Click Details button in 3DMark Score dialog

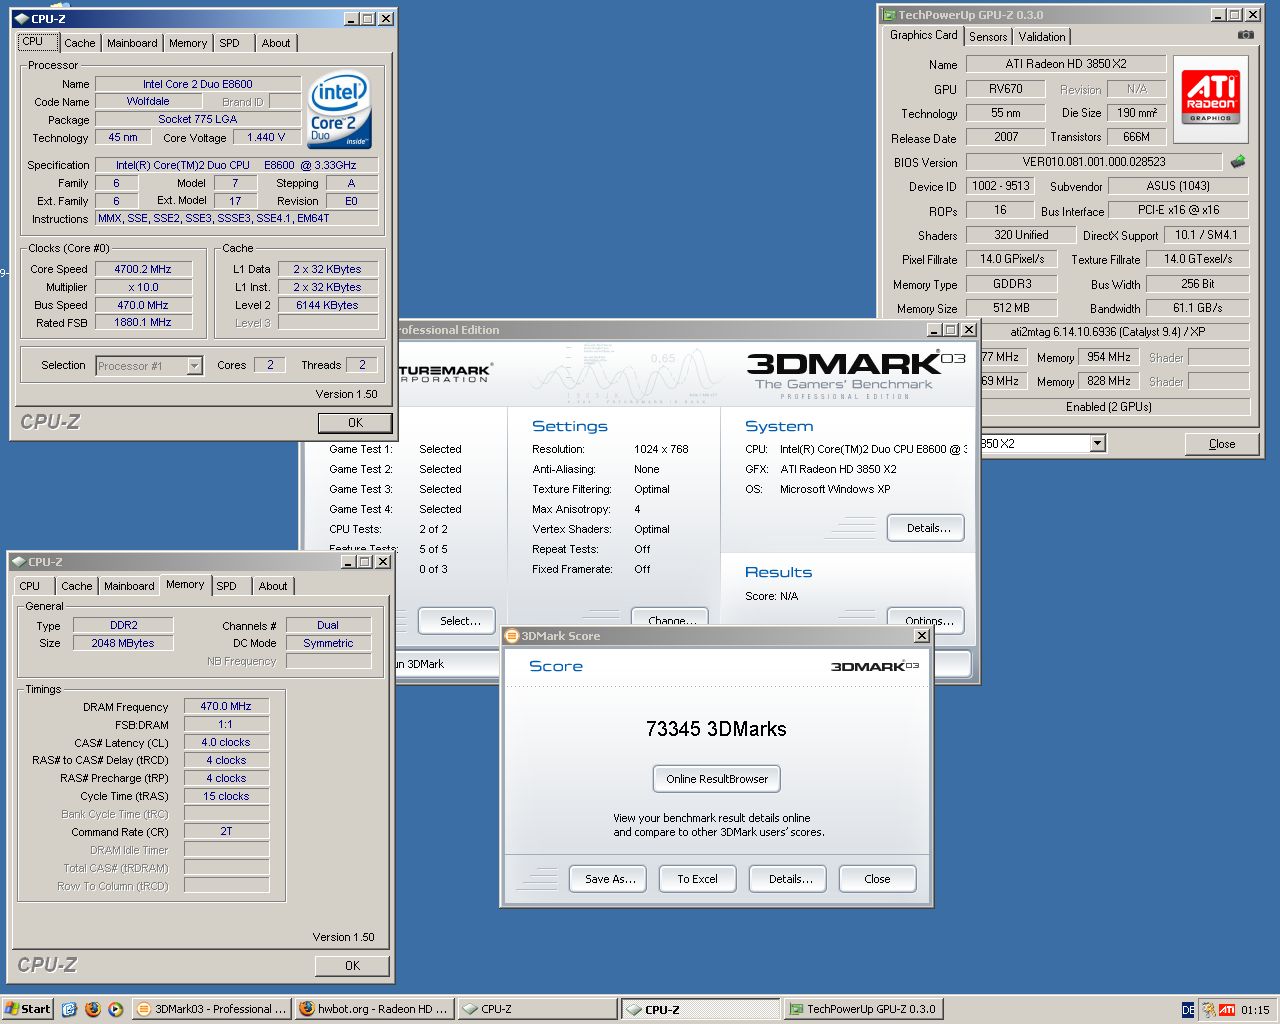(x=790, y=879)
